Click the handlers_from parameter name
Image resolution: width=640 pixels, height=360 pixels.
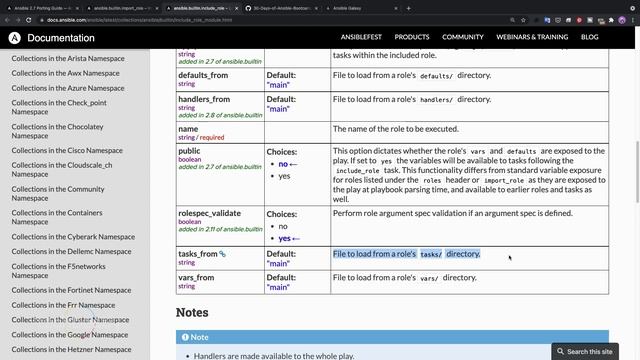pos(204,99)
